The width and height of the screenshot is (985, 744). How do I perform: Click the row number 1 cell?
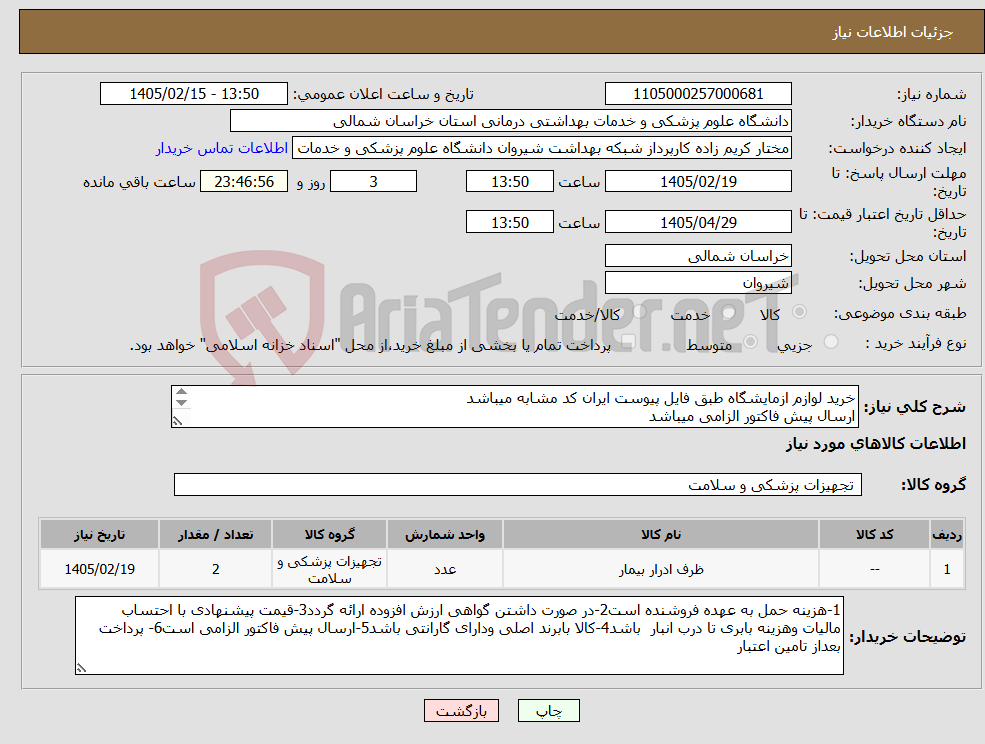coord(947,569)
